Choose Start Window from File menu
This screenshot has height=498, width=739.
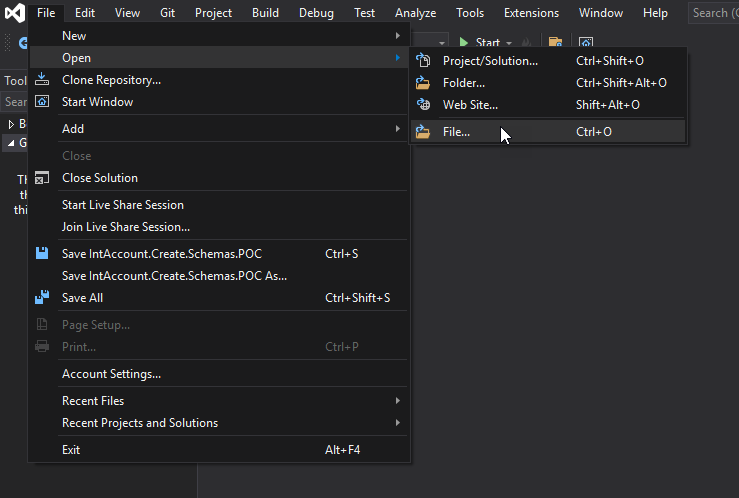pyautogui.click(x=219, y=102)
